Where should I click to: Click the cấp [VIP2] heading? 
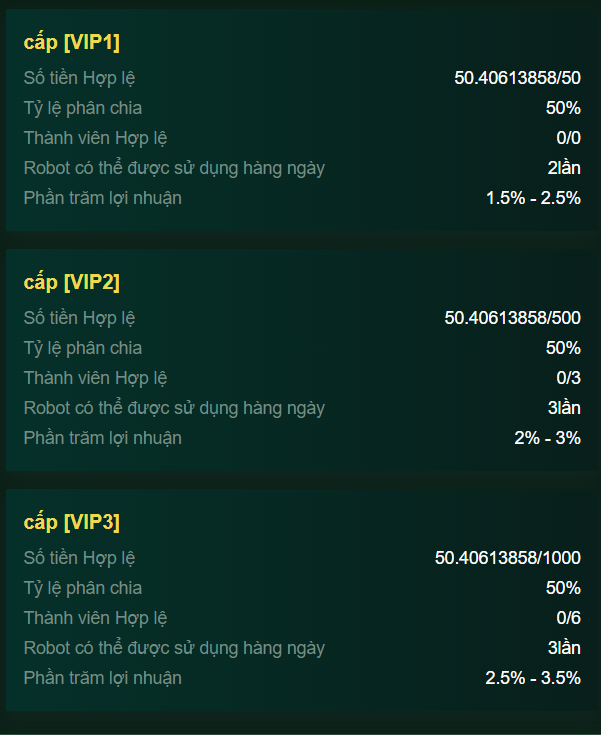click(72, 282)
